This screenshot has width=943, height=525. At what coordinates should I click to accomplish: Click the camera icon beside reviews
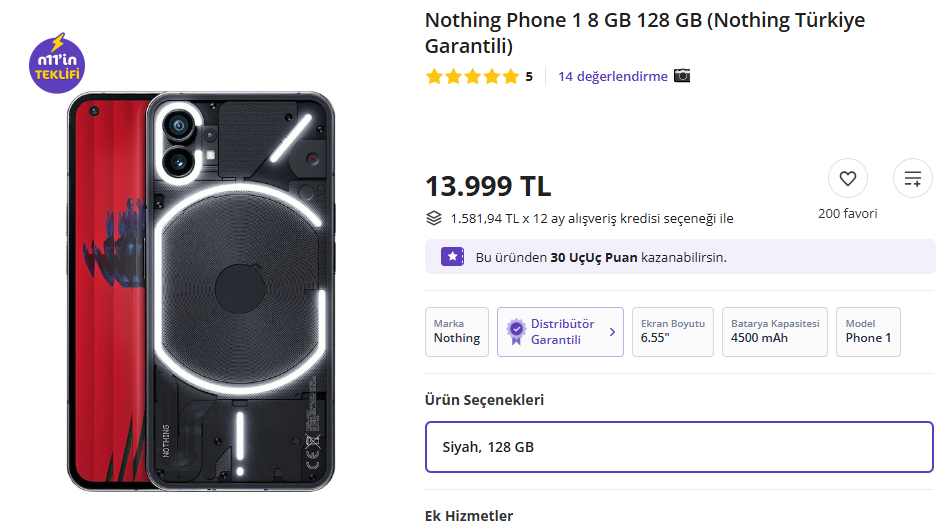coord(682,76)
